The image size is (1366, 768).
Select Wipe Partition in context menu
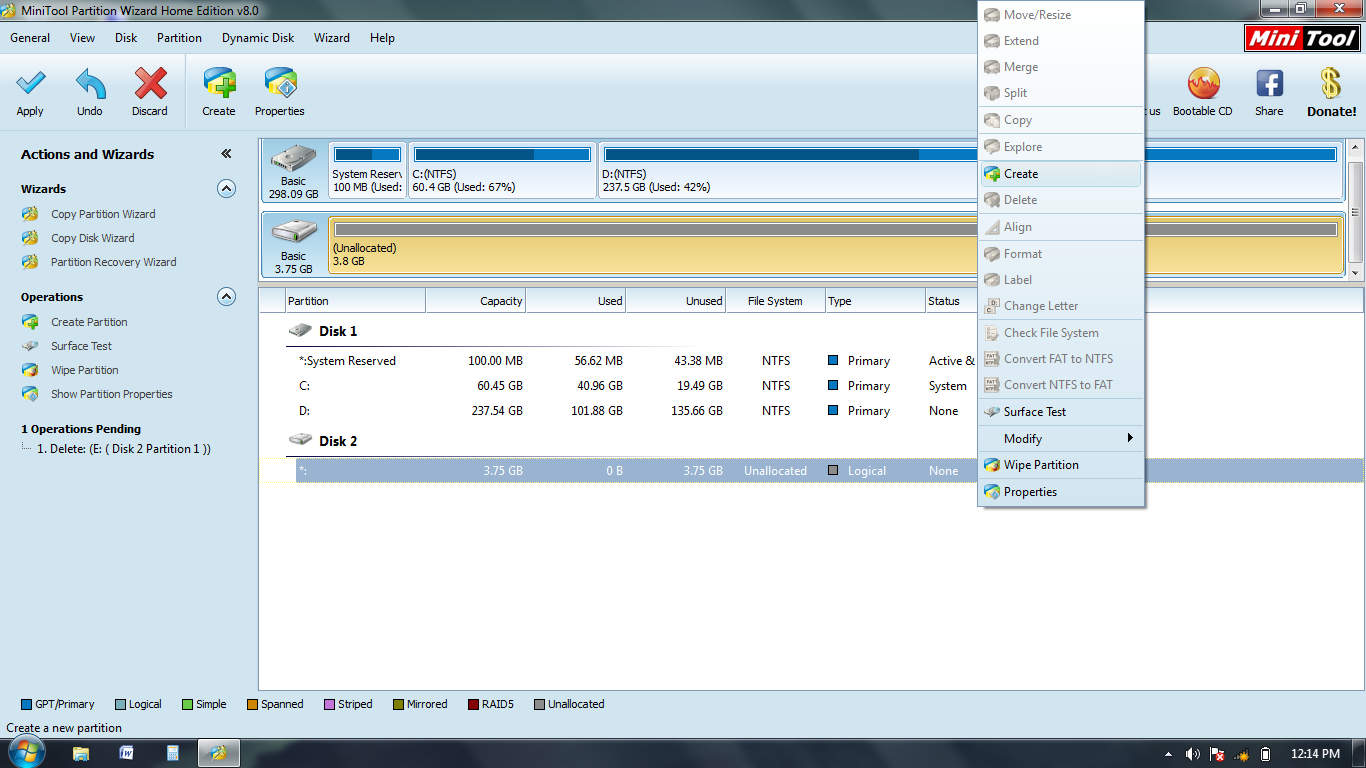(x=1061, y=465)
